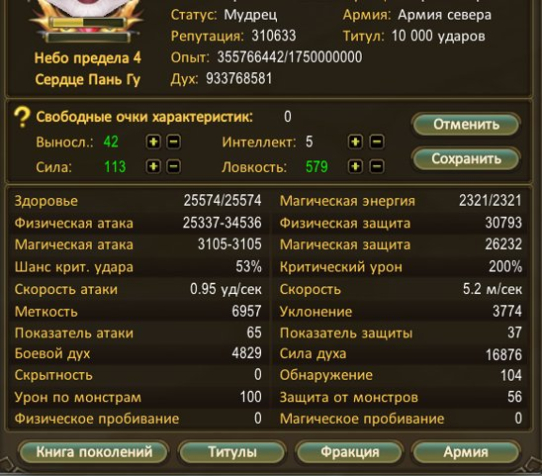Viewport: 542px width, 476px height.
Task: Decrease Интеллект with the minus icon
Action: [x=377, y=142]
